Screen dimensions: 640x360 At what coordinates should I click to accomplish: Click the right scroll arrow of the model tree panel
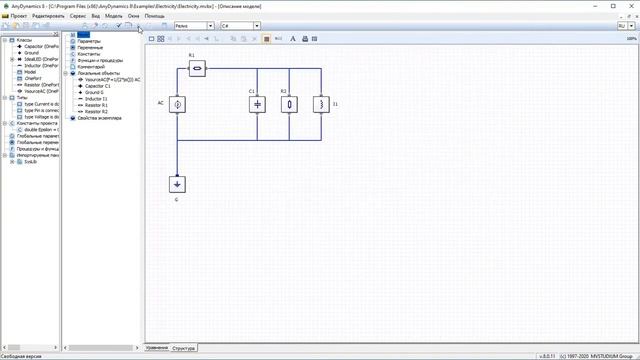(137, 348)
